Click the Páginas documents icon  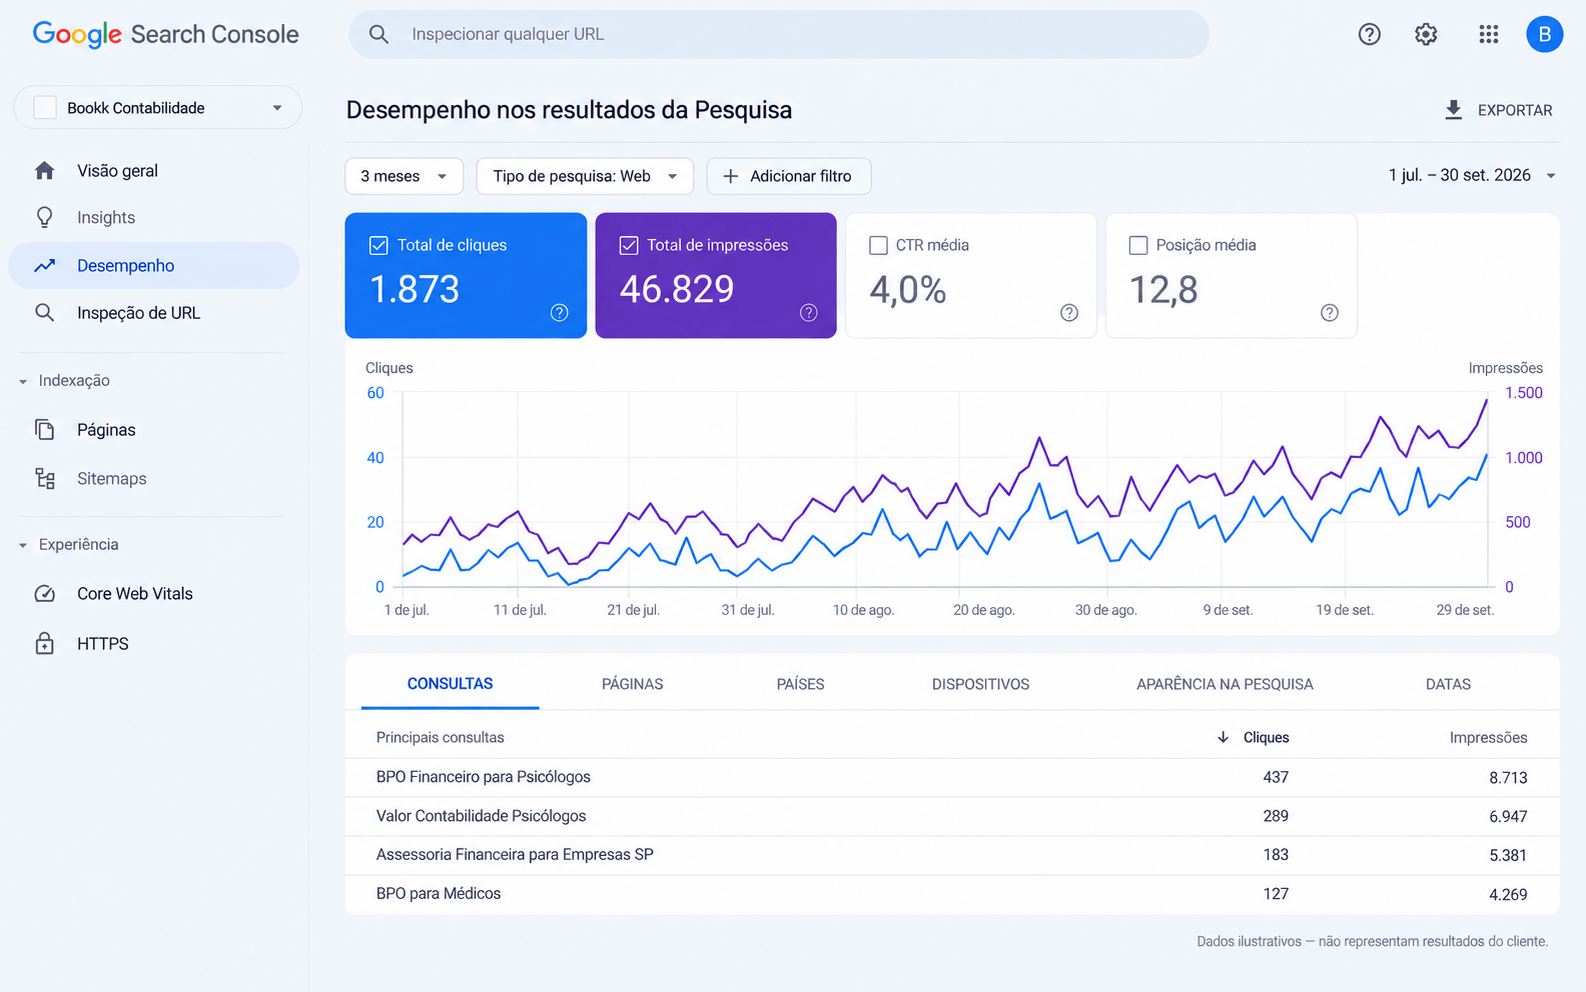tap(45, 430)
